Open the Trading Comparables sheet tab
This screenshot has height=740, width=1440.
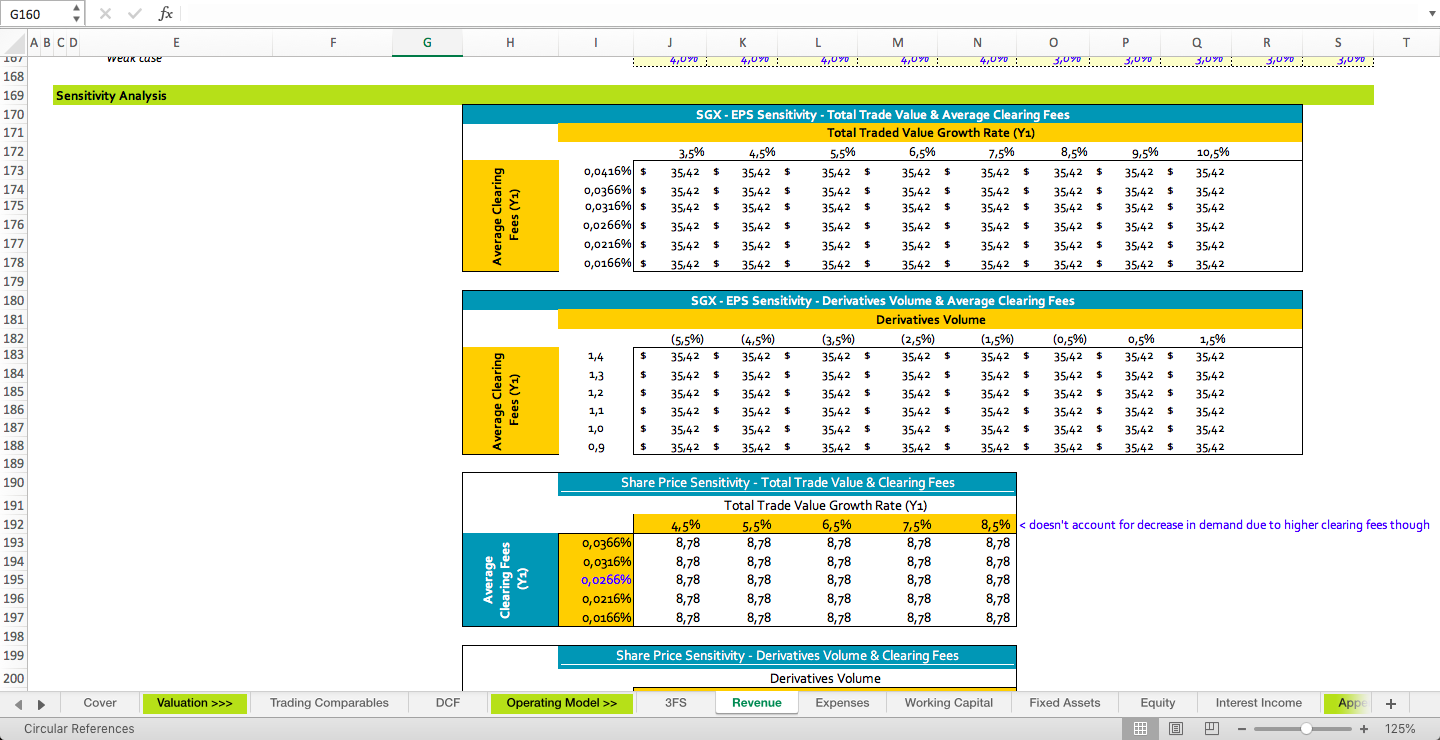(x=329, y=703)
